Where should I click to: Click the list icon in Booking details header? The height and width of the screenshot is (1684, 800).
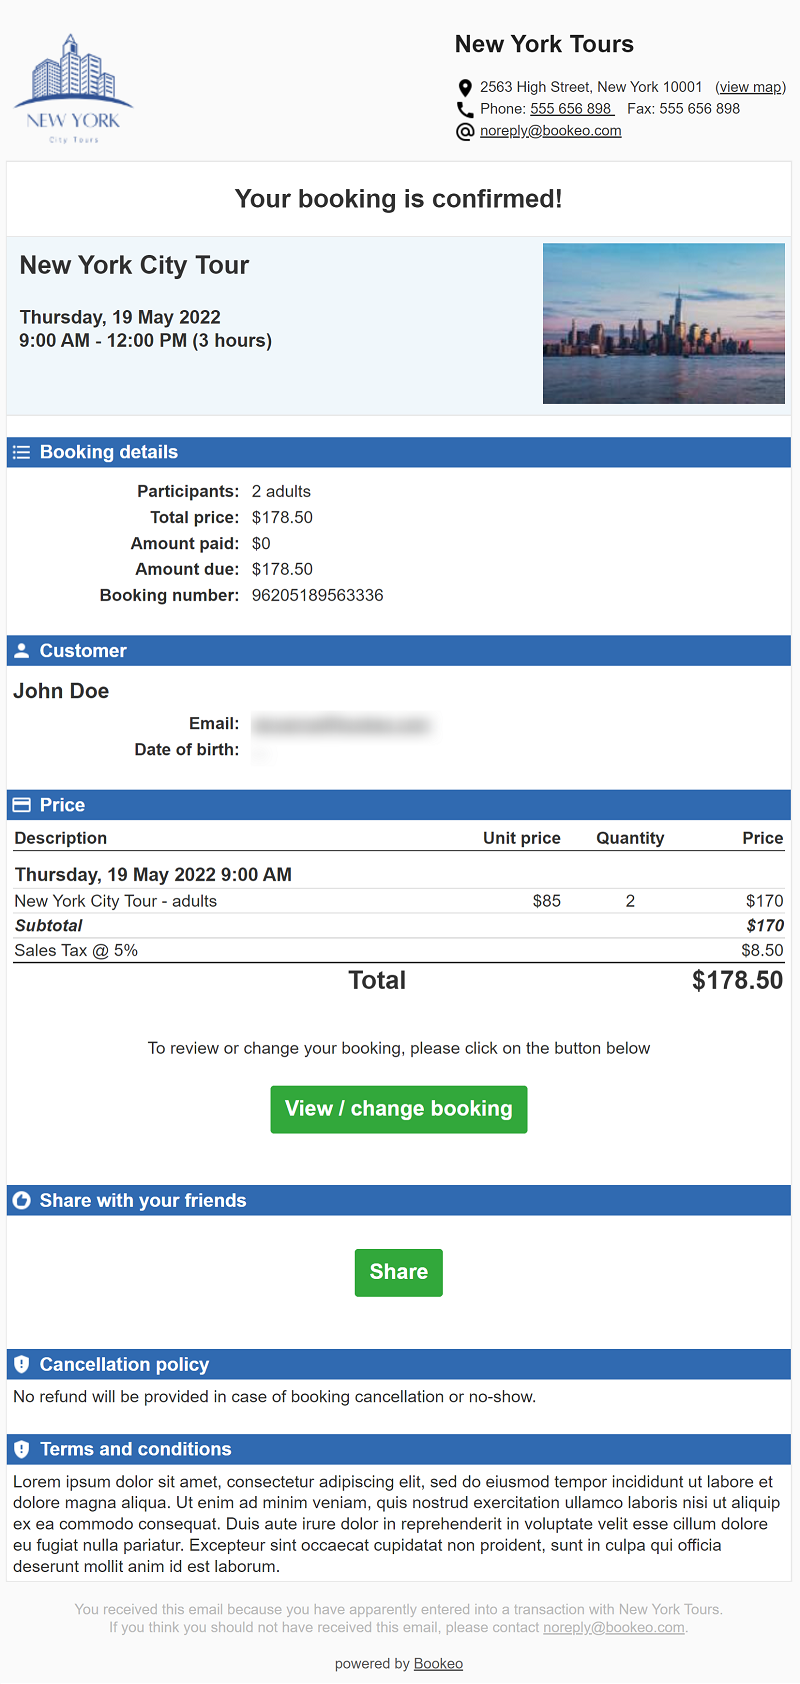(x=21, y=453)
